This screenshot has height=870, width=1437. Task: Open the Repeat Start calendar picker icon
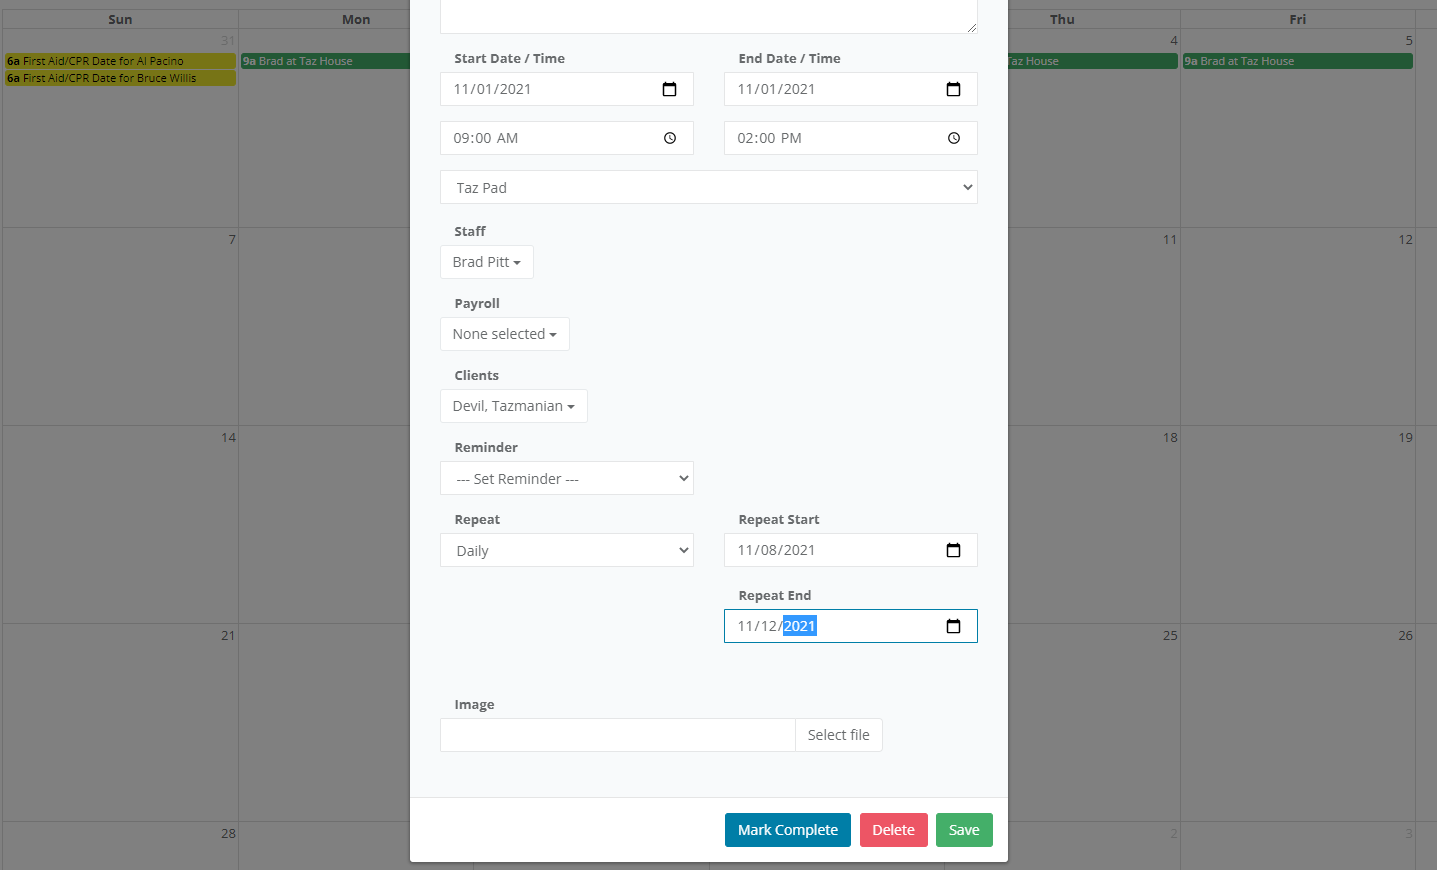[x=953, y=550]
